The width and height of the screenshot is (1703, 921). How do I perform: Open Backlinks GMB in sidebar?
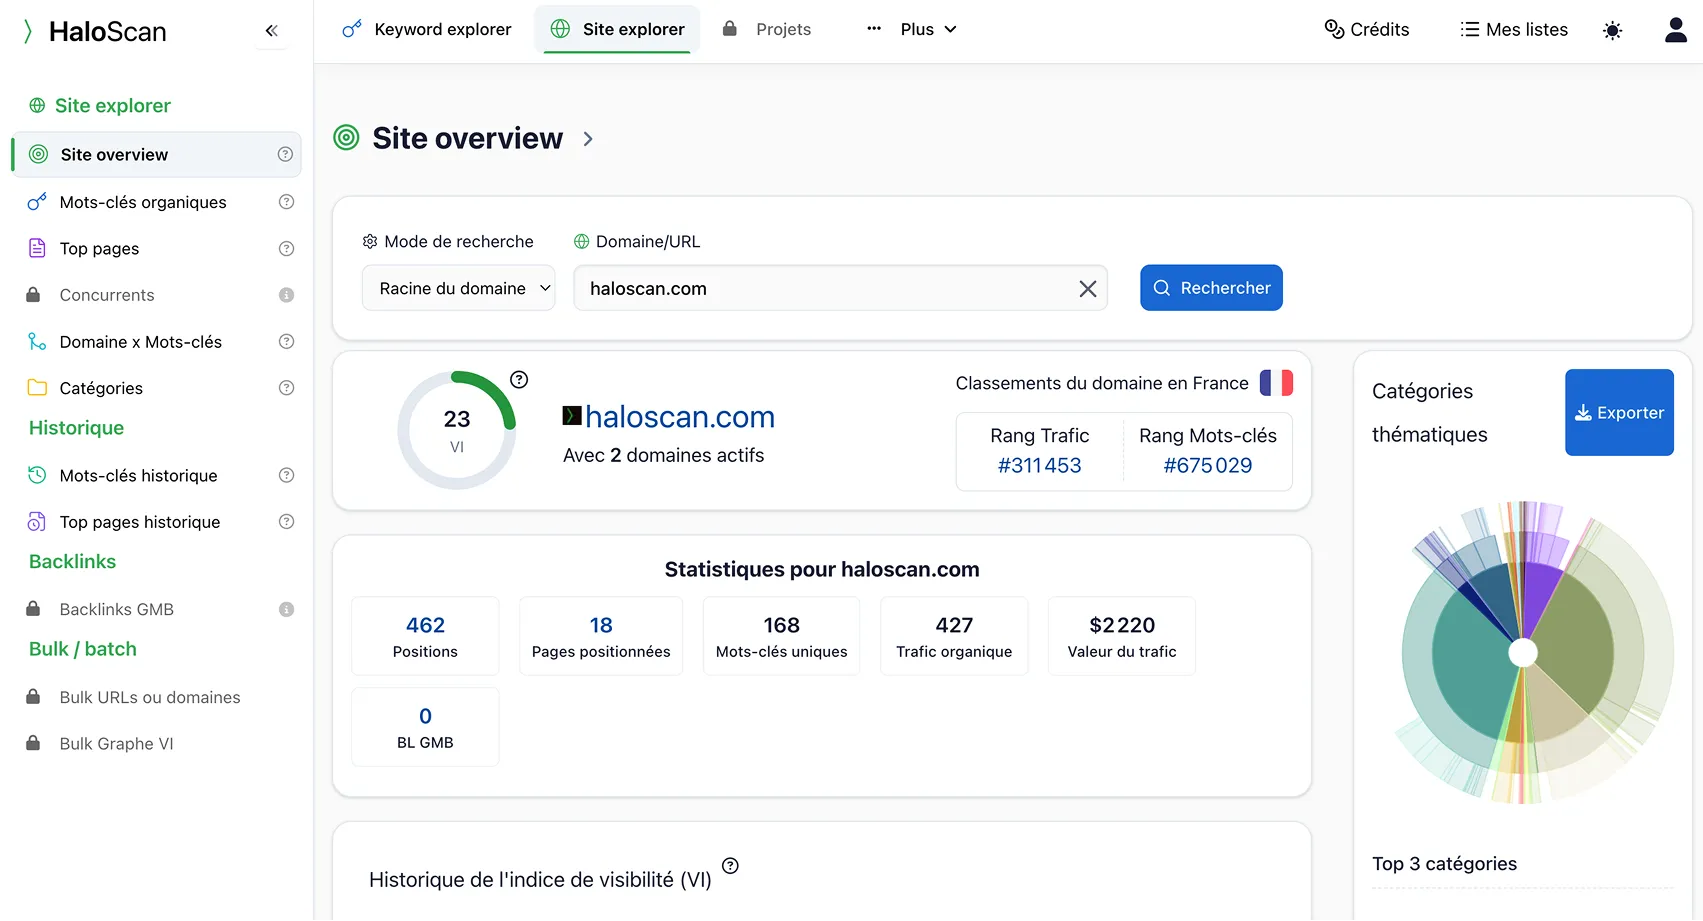pos(116,609)
